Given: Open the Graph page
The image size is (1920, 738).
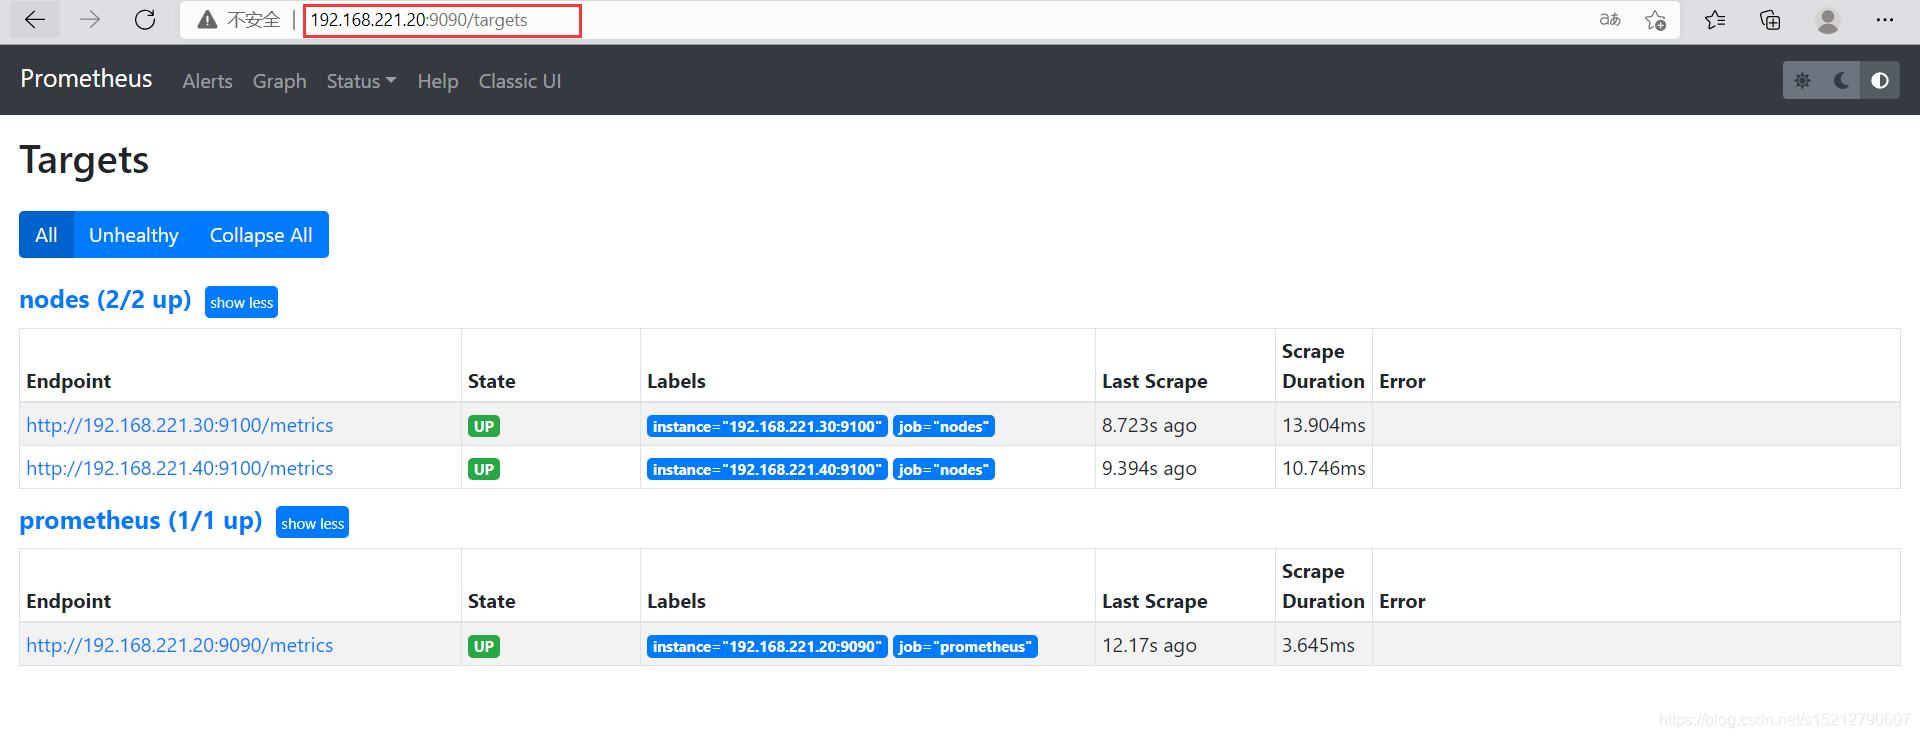Looking at the screenshot, I should [279, 81].
